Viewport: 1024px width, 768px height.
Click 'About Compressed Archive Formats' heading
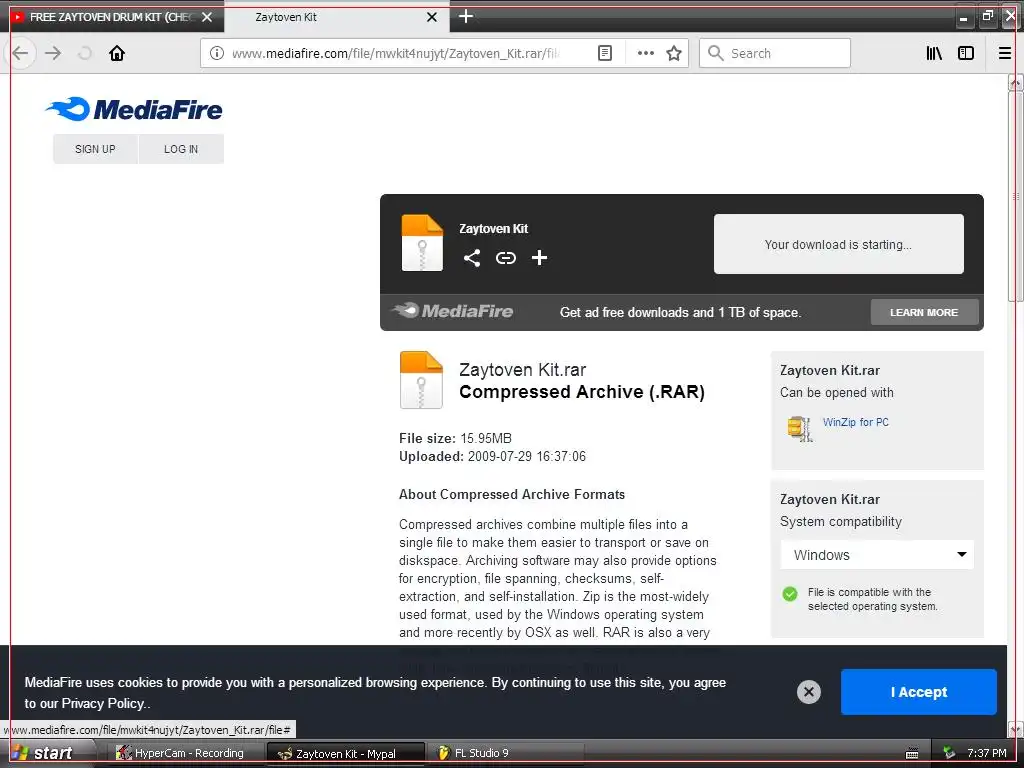[x=512, y=494]
